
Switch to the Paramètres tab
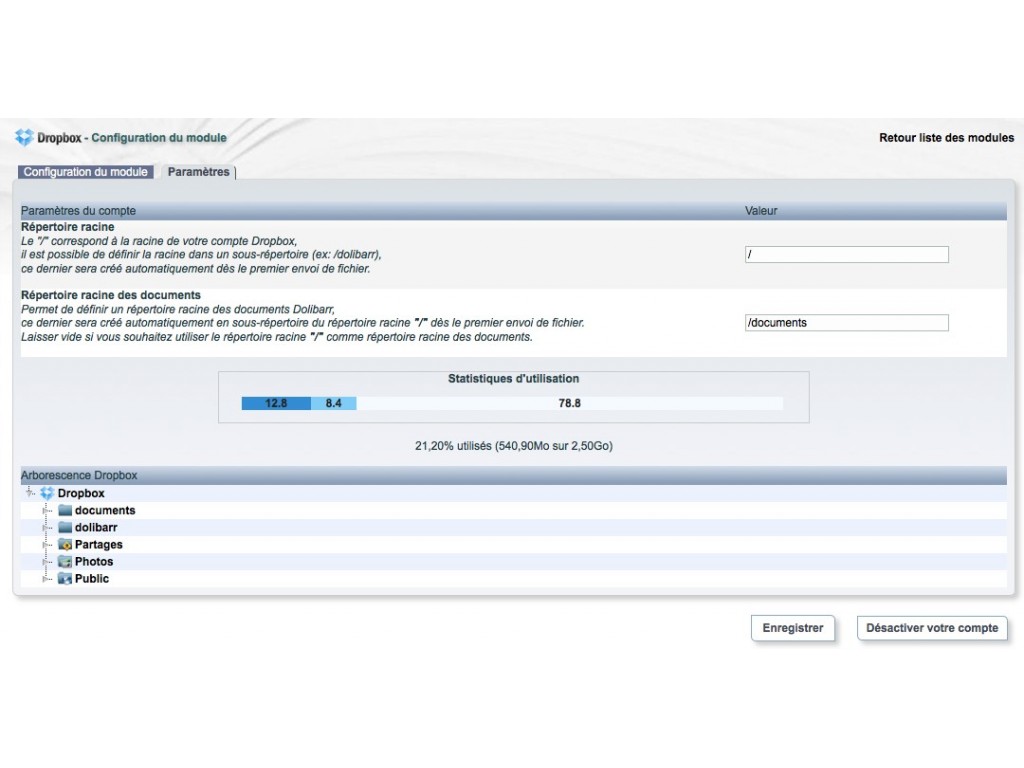[x=199, y=172]
